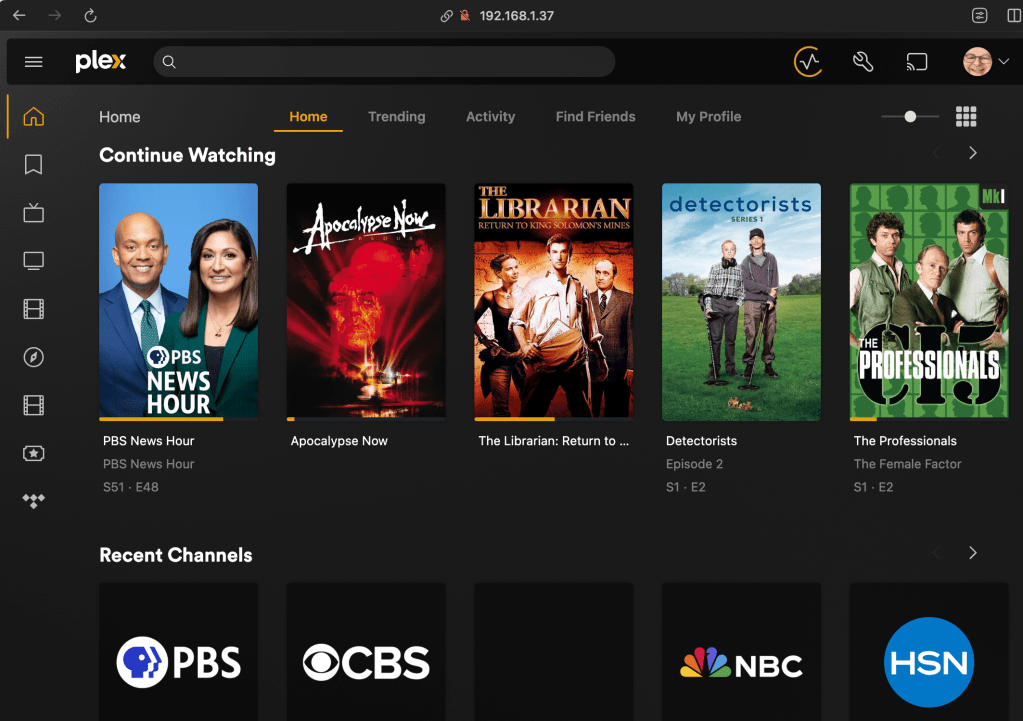Expand the user profile avatar dropdown
1023x721 pixels.
[x=985, y=62]
